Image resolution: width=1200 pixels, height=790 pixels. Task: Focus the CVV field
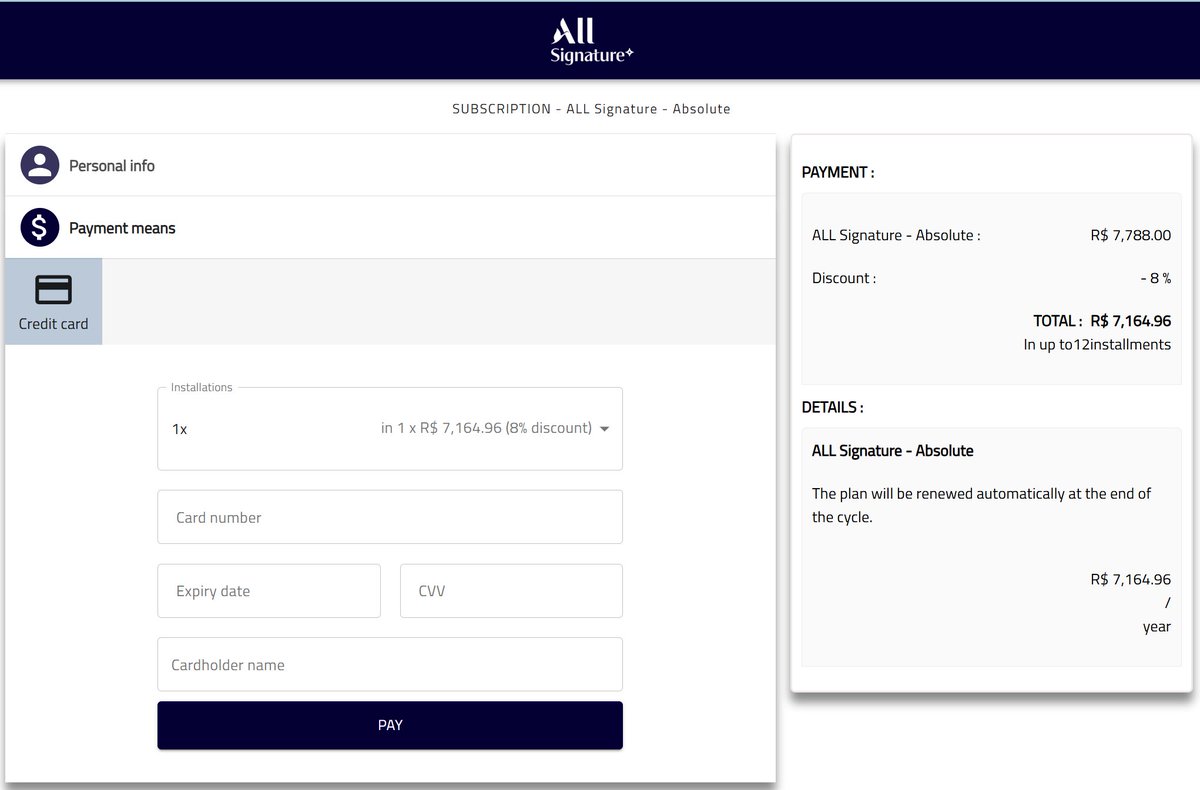pos(511,591)
